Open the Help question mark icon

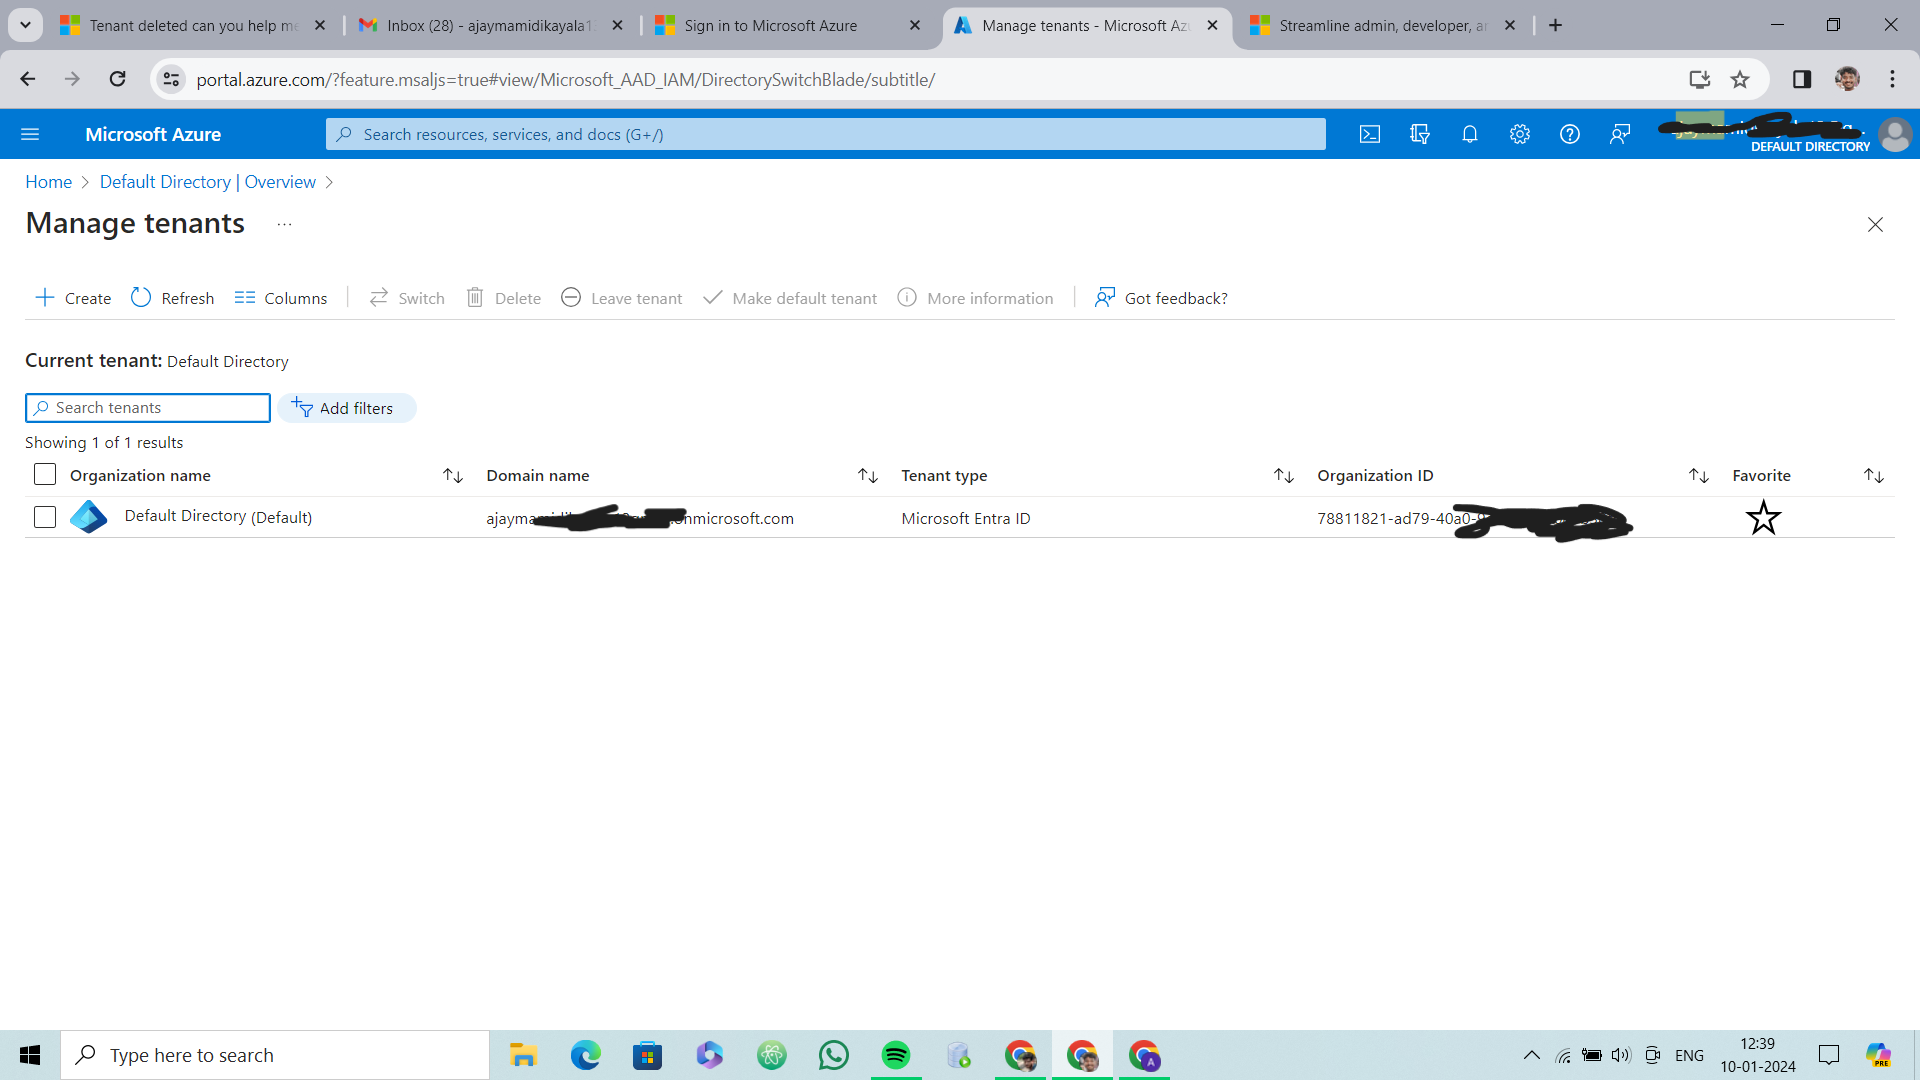[x=1570, y=134]
